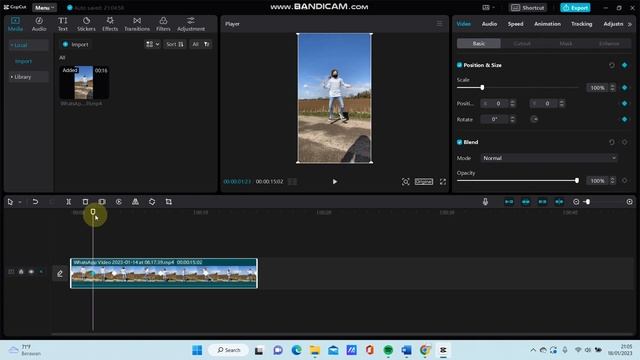Screen dimensions: 640x360
Task: Expand the Local section in sidebar
Action: 28,45
